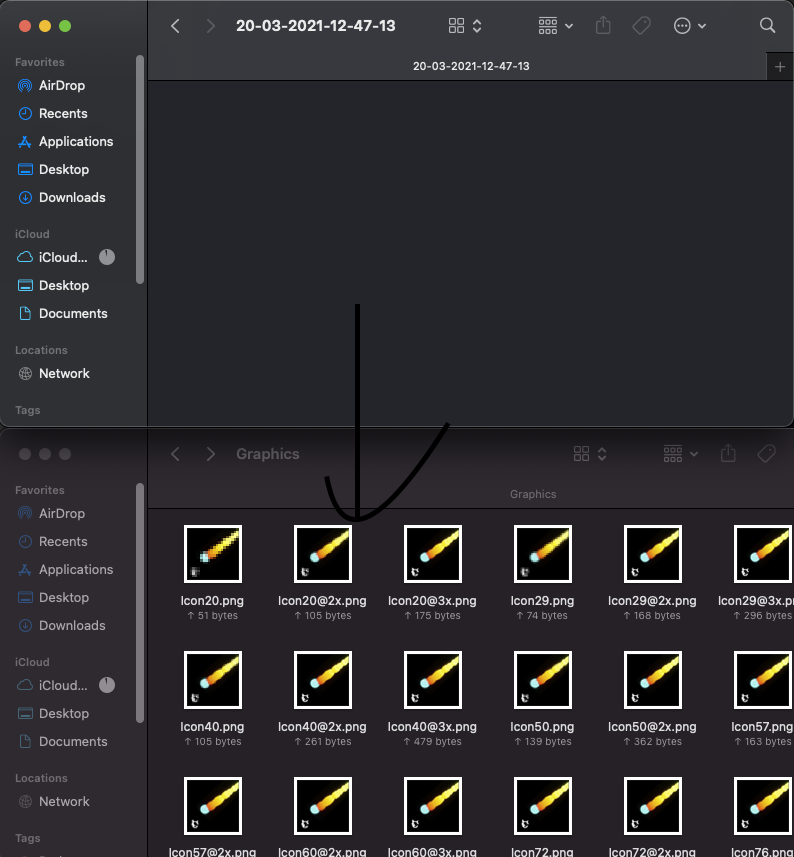
Task: Select Icon29@2x.png thumbnail
Action: click(x=652, y=554)
